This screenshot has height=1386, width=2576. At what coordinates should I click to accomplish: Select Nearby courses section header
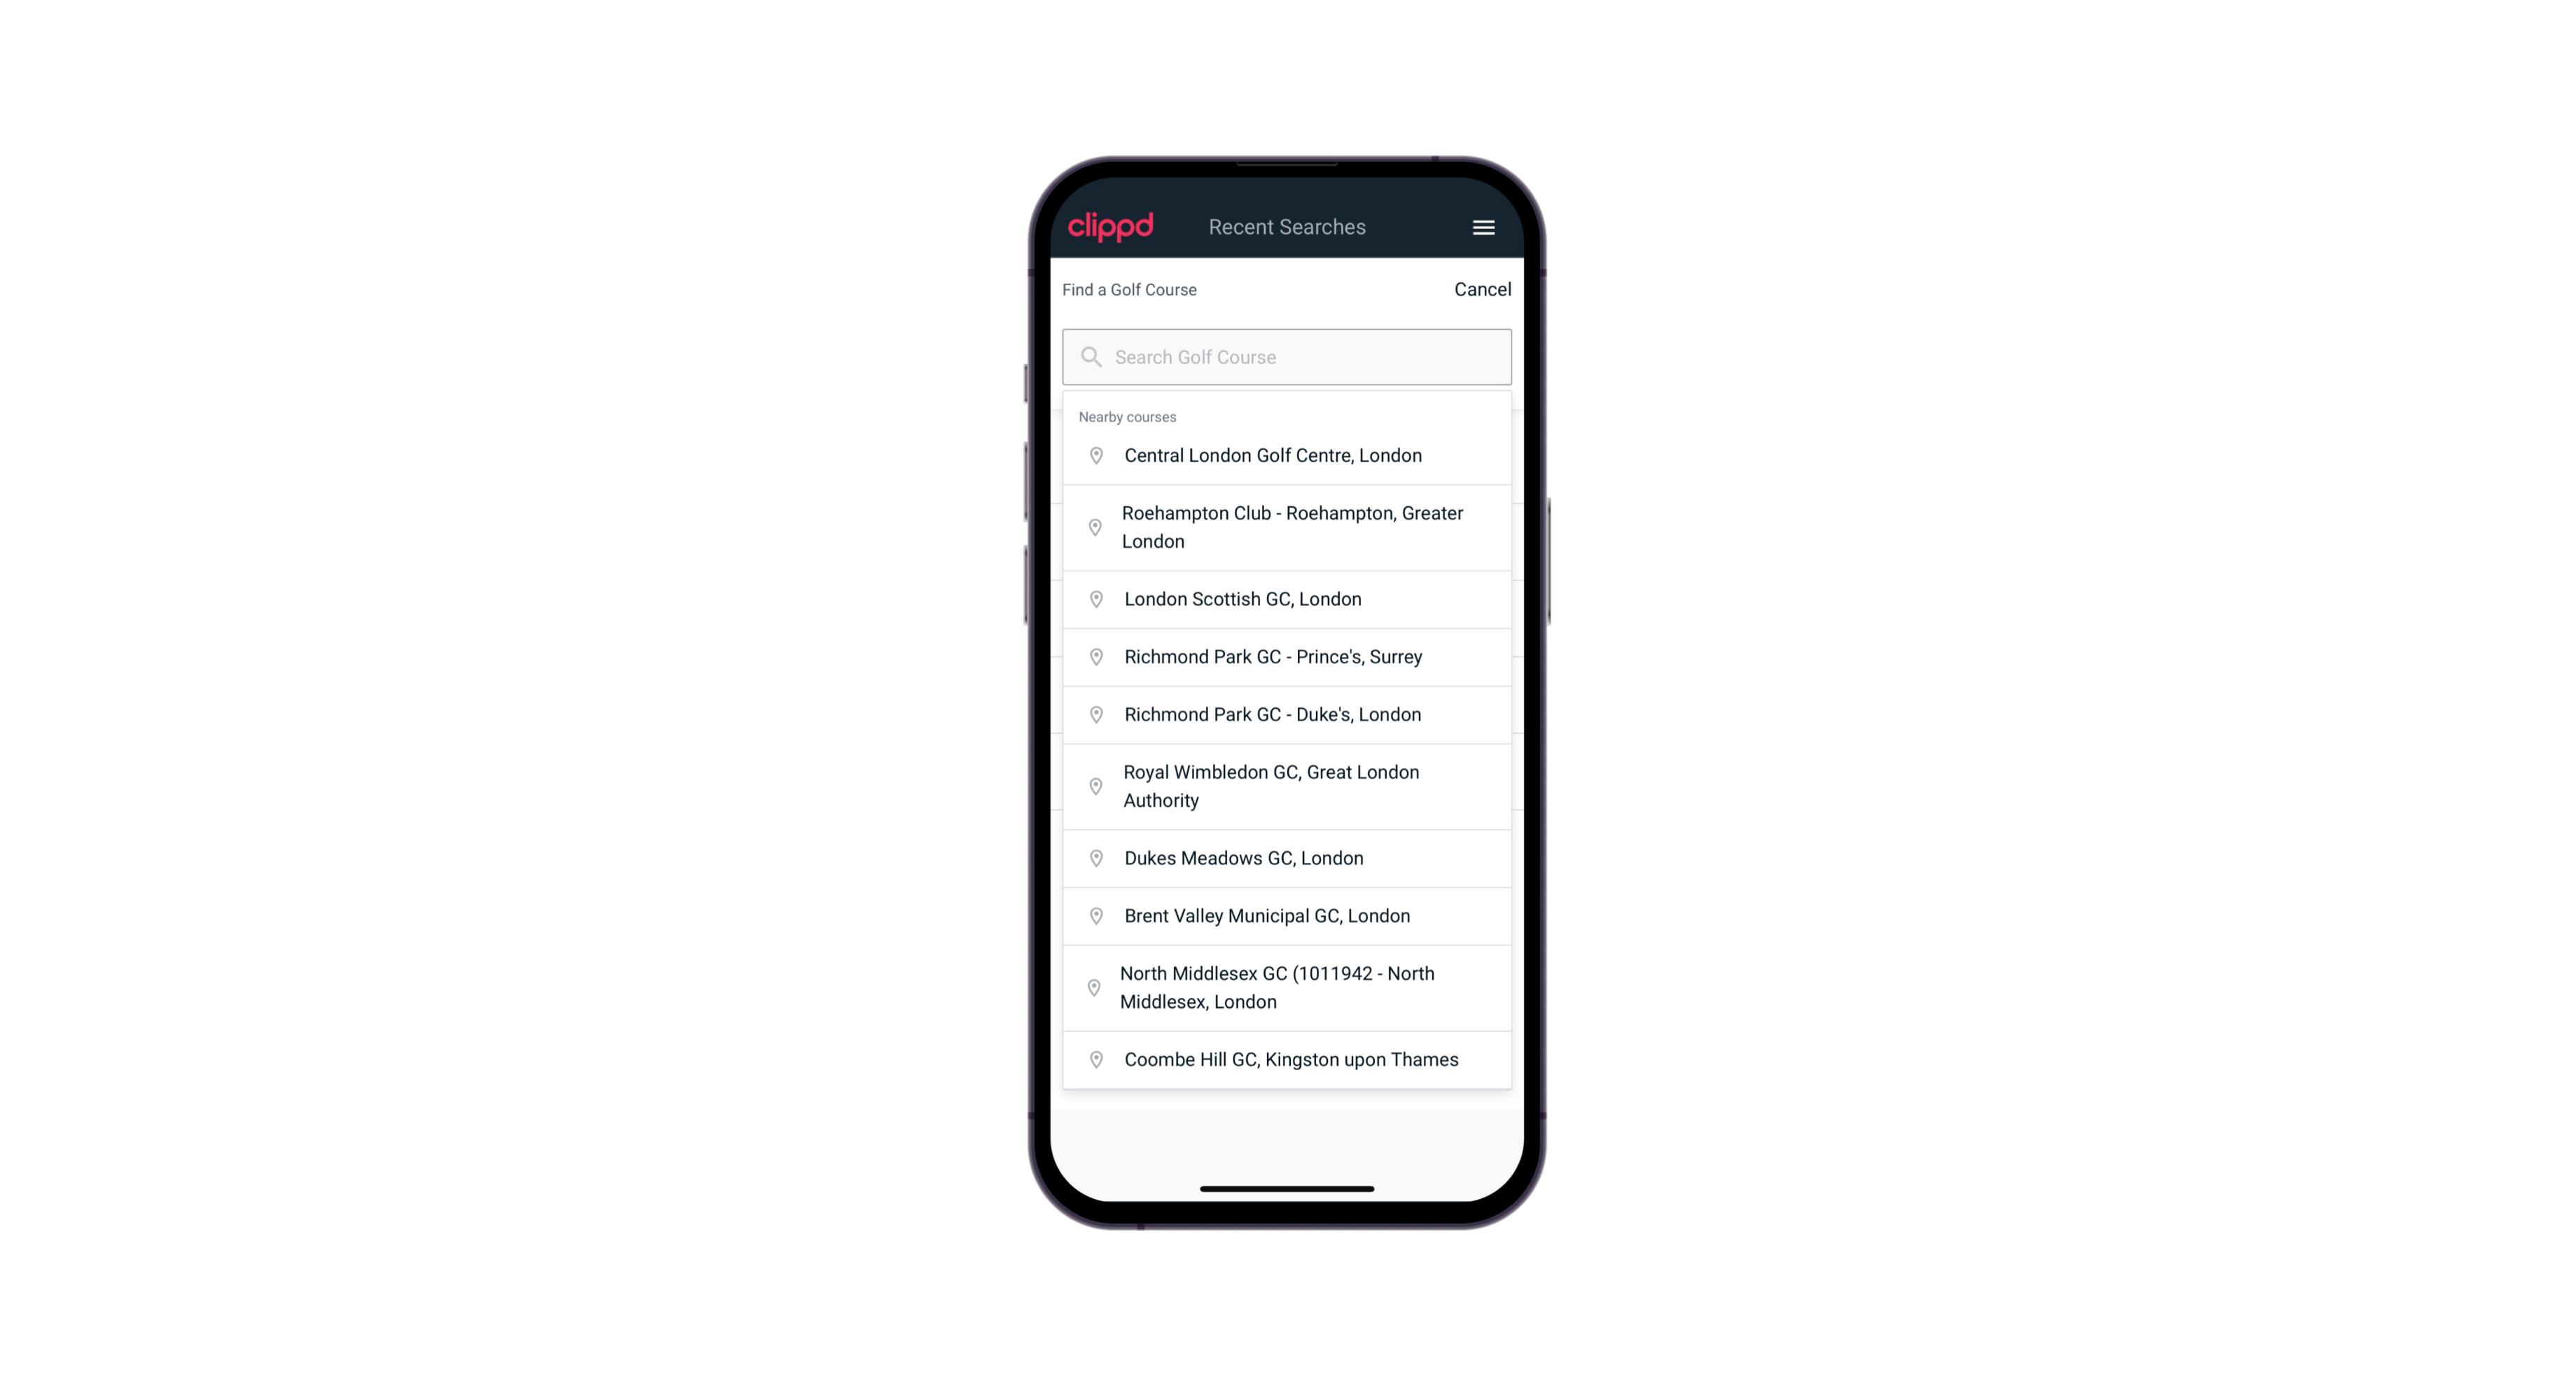click(x=1128, y=415)
